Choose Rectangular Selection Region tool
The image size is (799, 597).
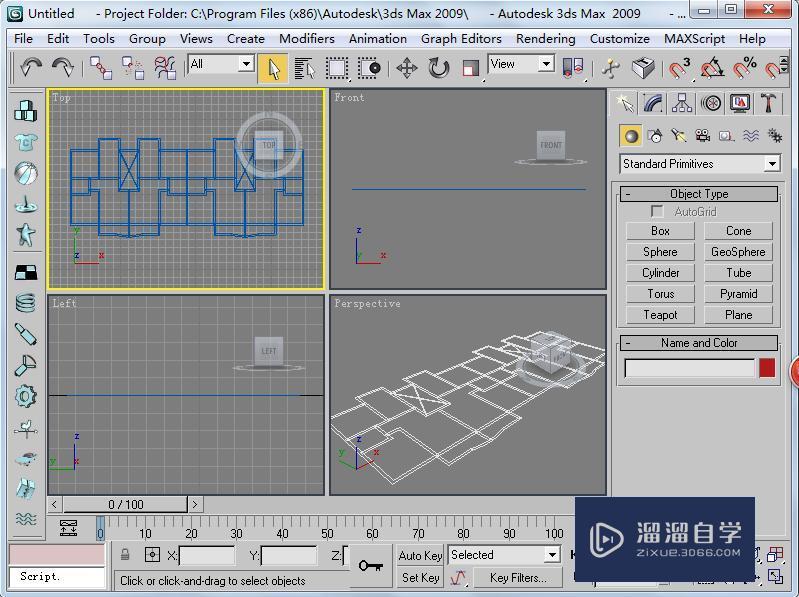point(337,68)
